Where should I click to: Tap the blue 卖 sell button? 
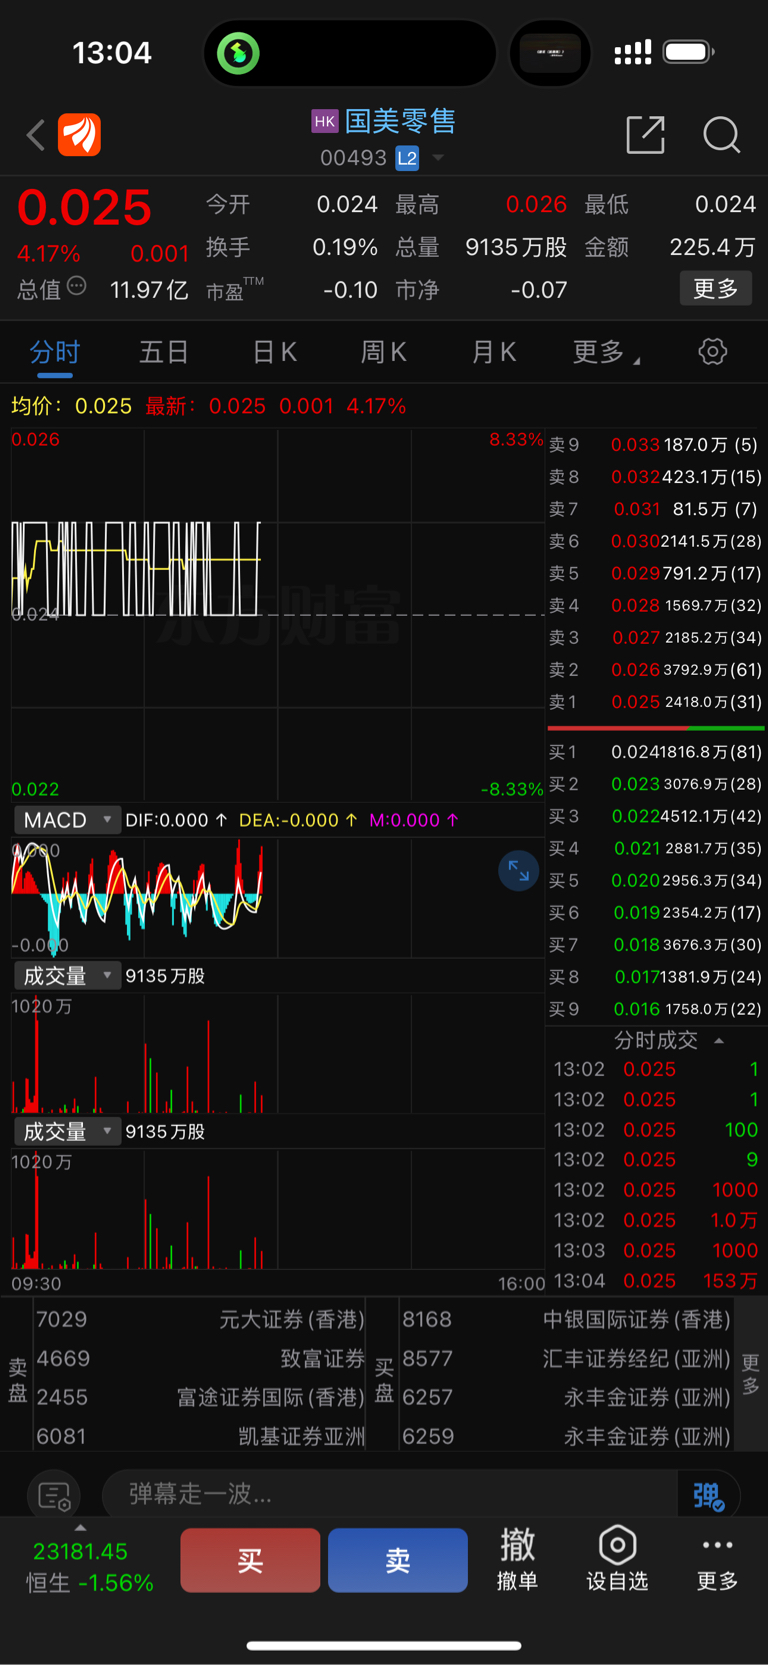pos(398,1560)
